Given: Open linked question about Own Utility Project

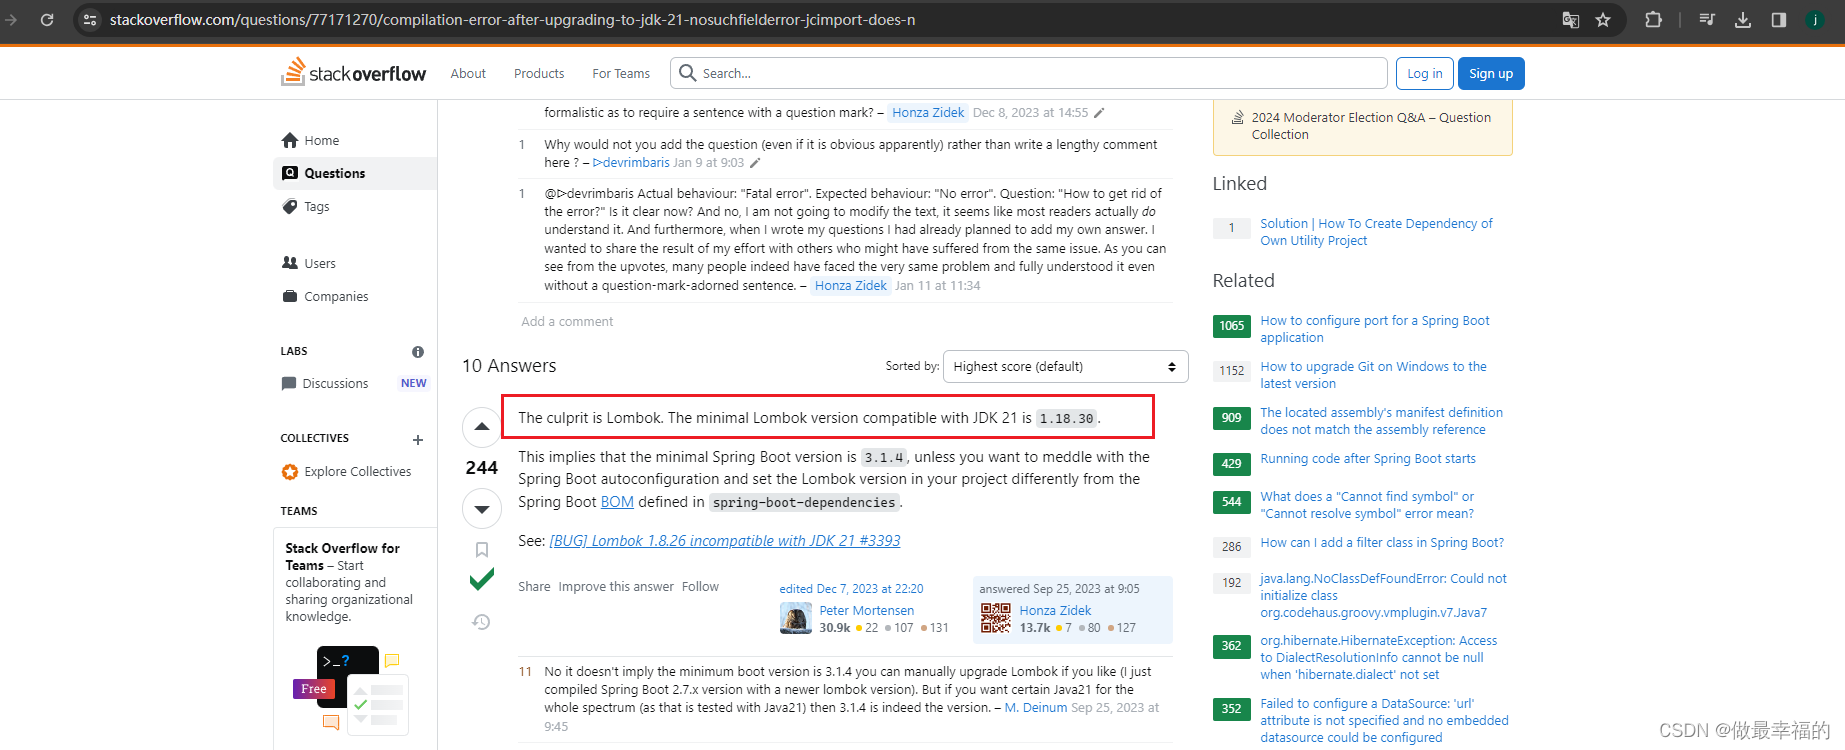Looking at the screenshot, I should pos(1376,232).
